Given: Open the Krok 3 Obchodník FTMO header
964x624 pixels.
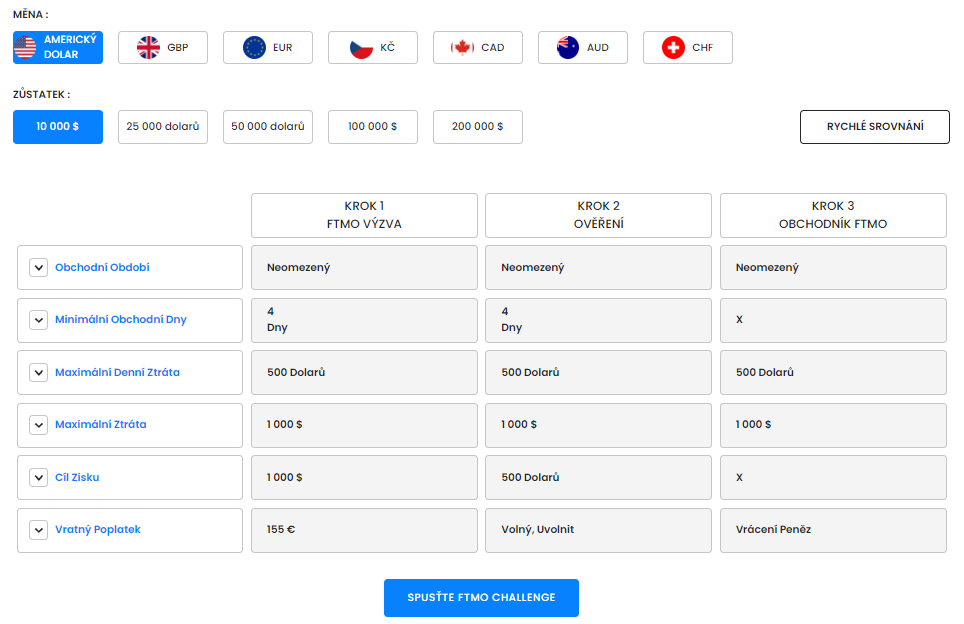Looking at the screenshot, I should pyautogui.click(x=833, y=215).
